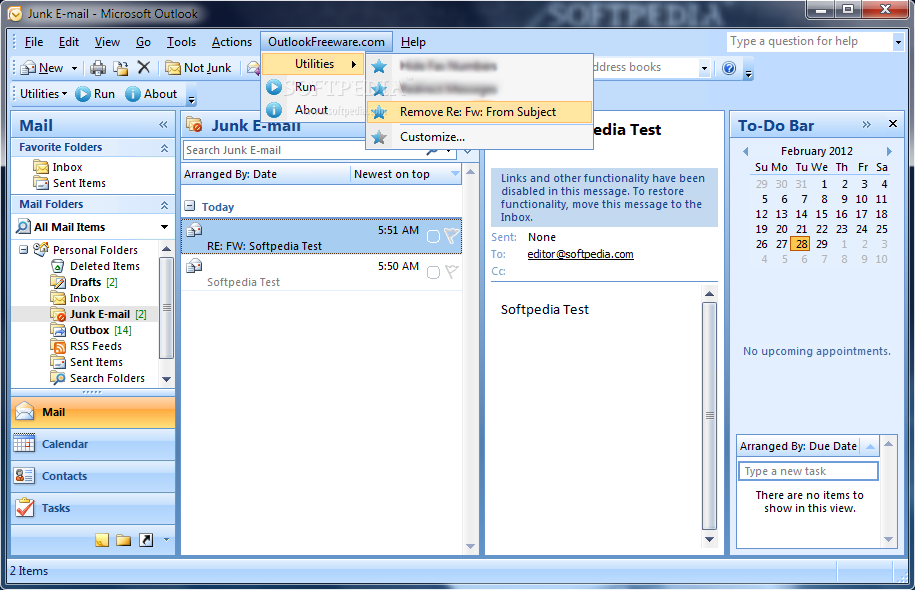
Task: Open Configure buttons dropdown in navigation bar
Action: coord(166,540)
